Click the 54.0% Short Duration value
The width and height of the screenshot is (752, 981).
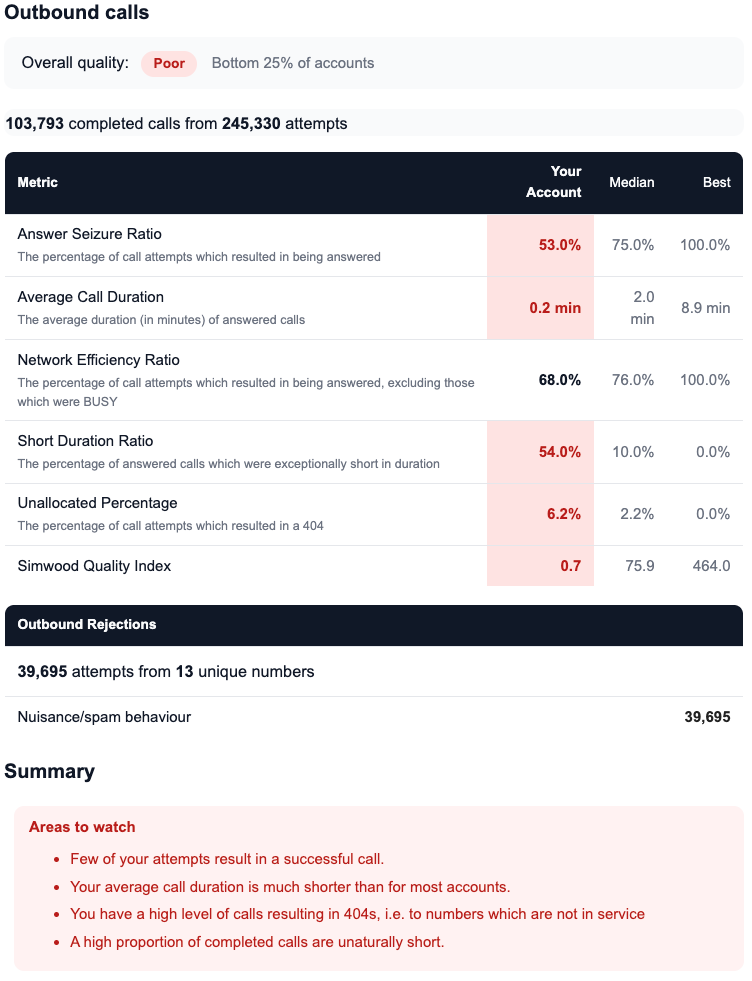pos(559,452)
